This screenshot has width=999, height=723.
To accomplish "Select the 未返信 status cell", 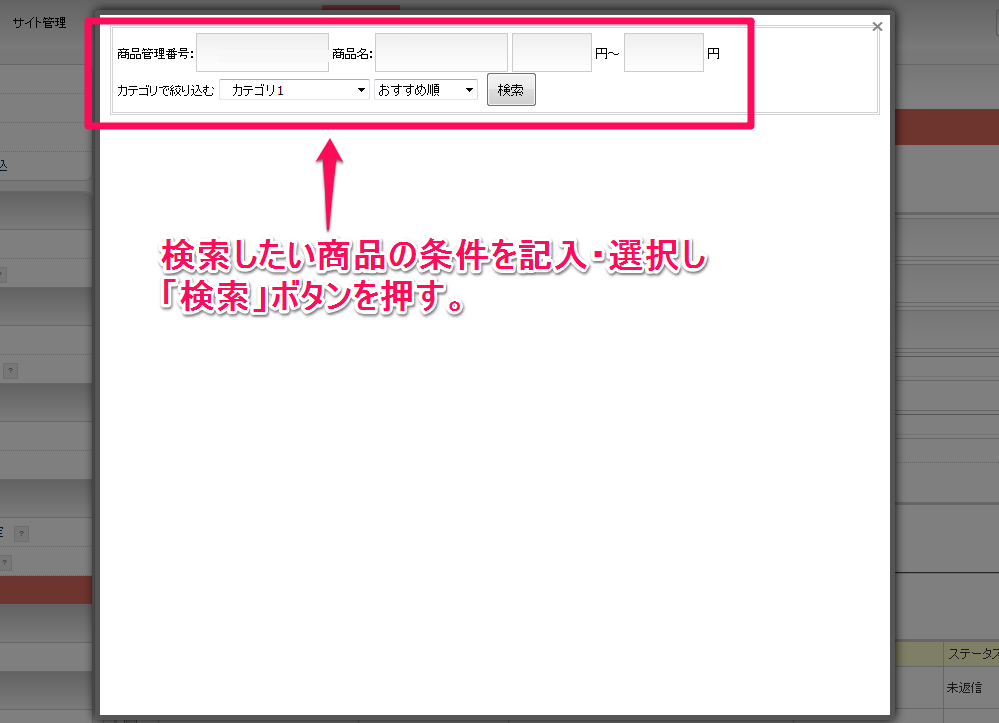I will tap(964, 688).
